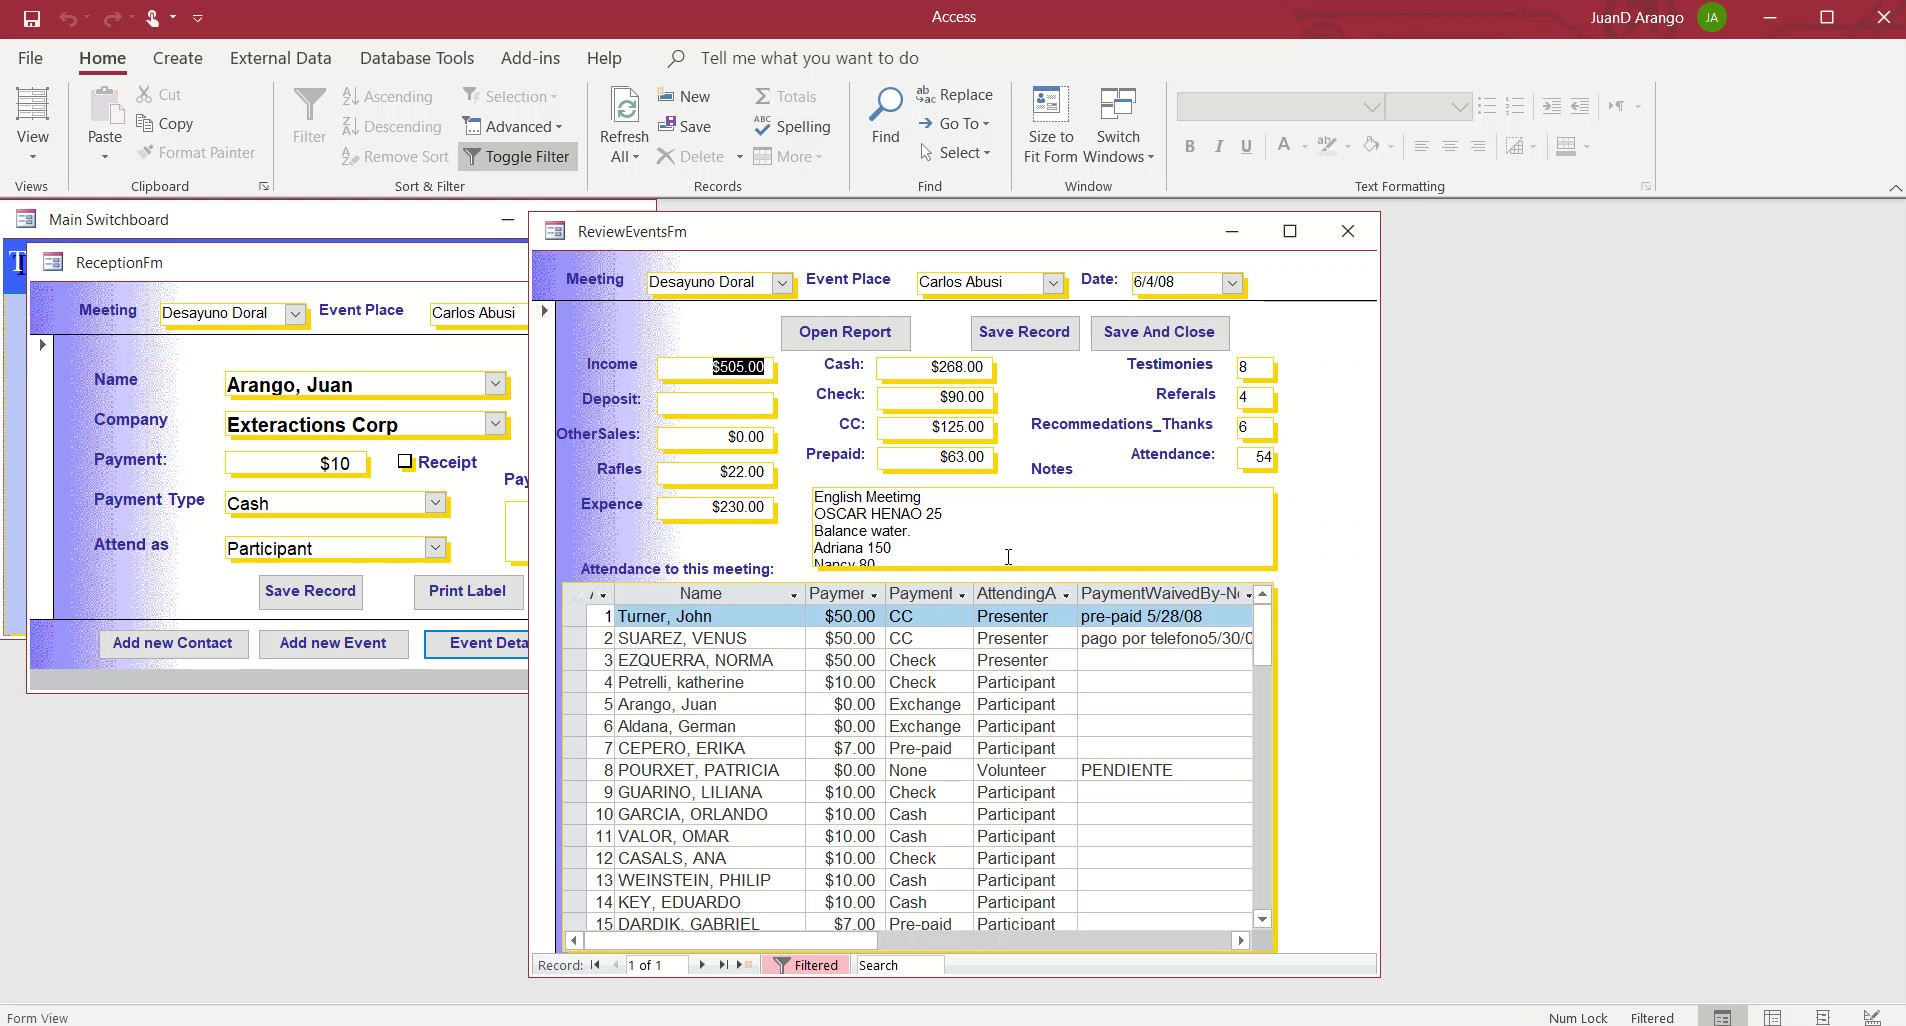Open the Font Color picker
The height and width of the screenshot is (1026, 1906).
1284,147
